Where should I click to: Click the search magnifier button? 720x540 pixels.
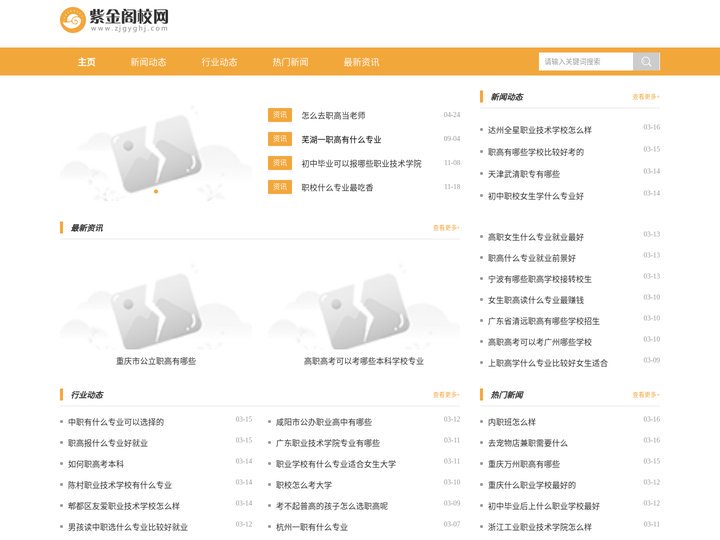[x=646, y=62]
